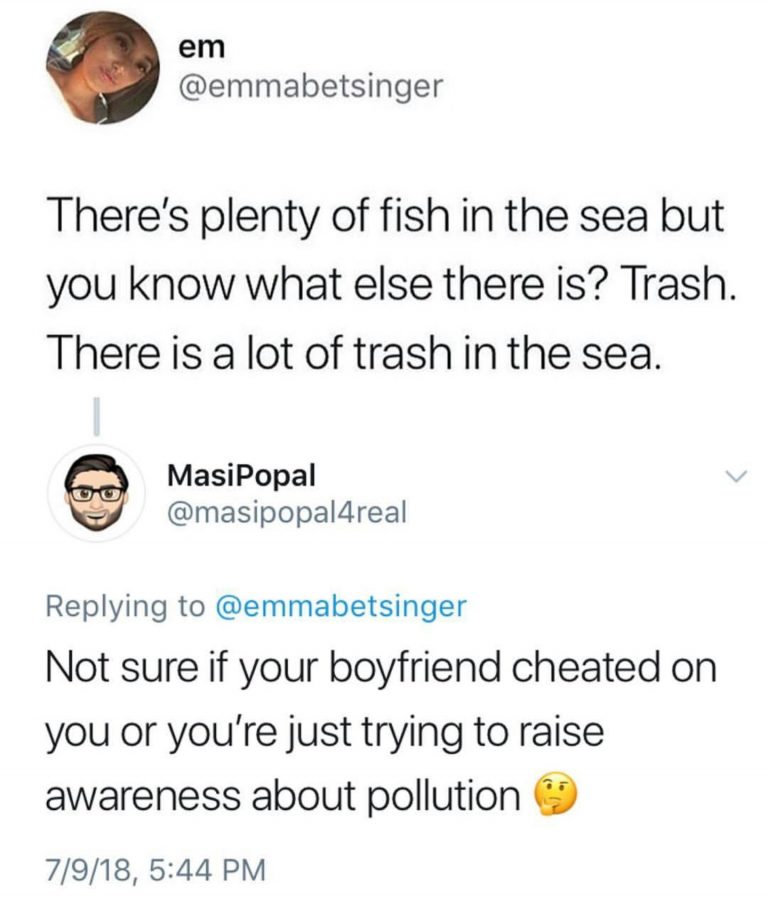Click the display name "em"

pyautogui.click(x=199, y=46)
